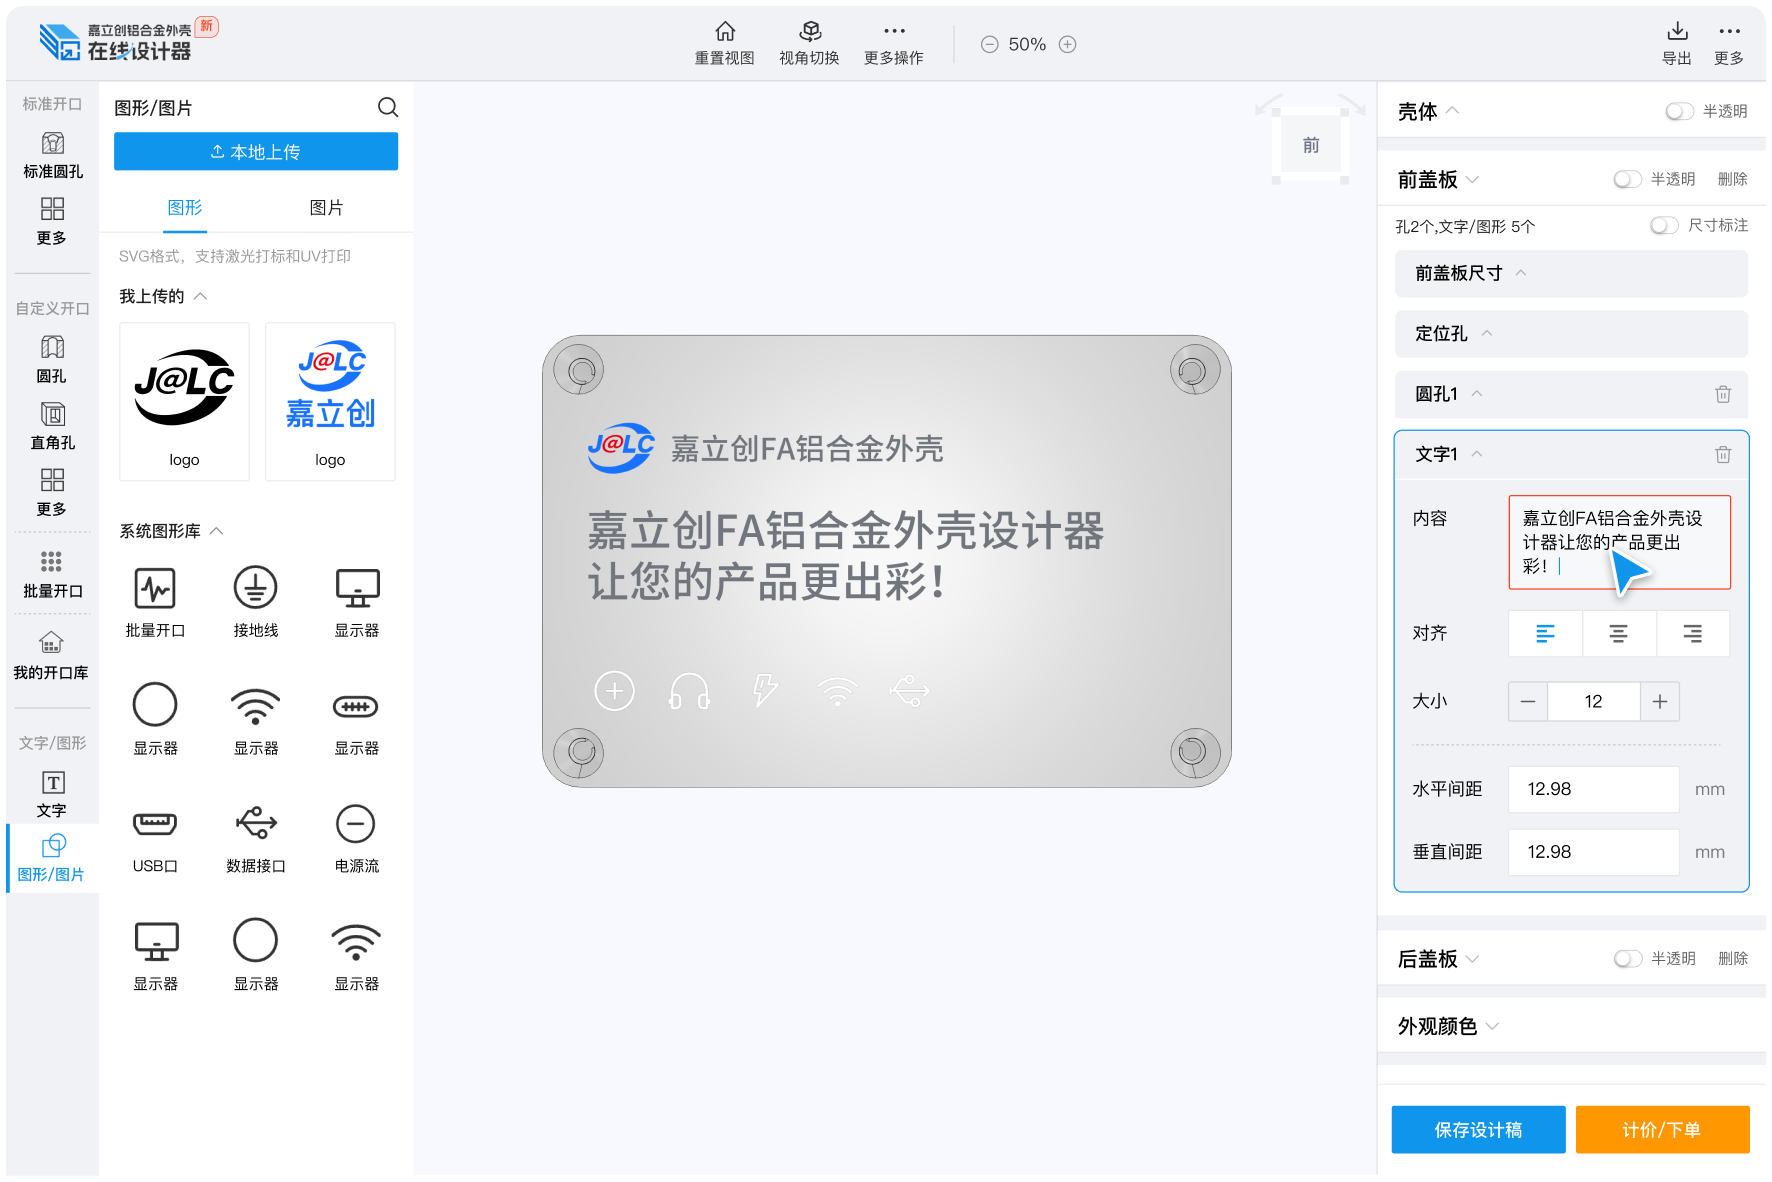Image resolution: width=1772 pixels, height=1182 pixels.
Task: Click the 垂直间距 input field
Action: (x=1593, y=852)
